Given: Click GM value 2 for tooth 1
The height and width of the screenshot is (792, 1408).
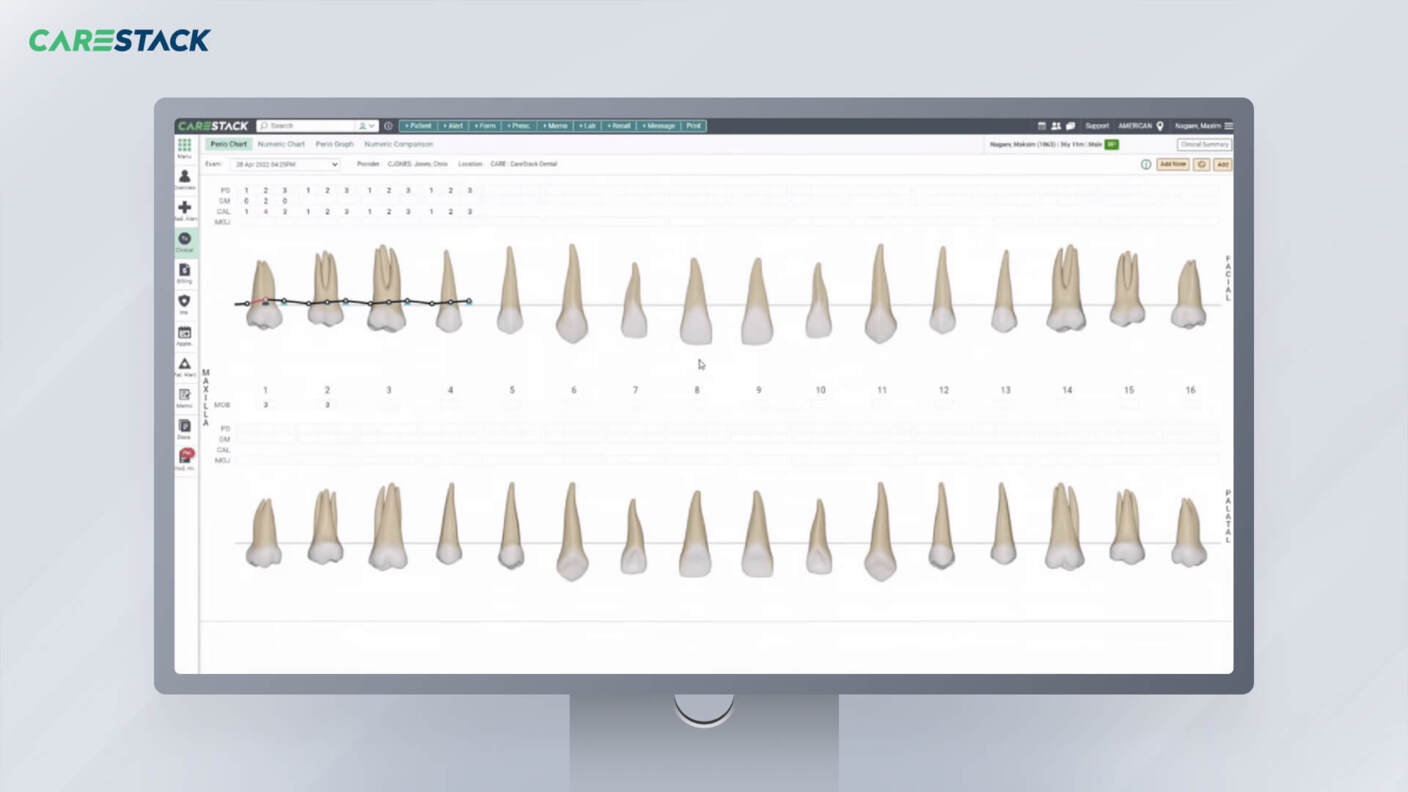Looking at the screenshot, I should tap(265, 201).
